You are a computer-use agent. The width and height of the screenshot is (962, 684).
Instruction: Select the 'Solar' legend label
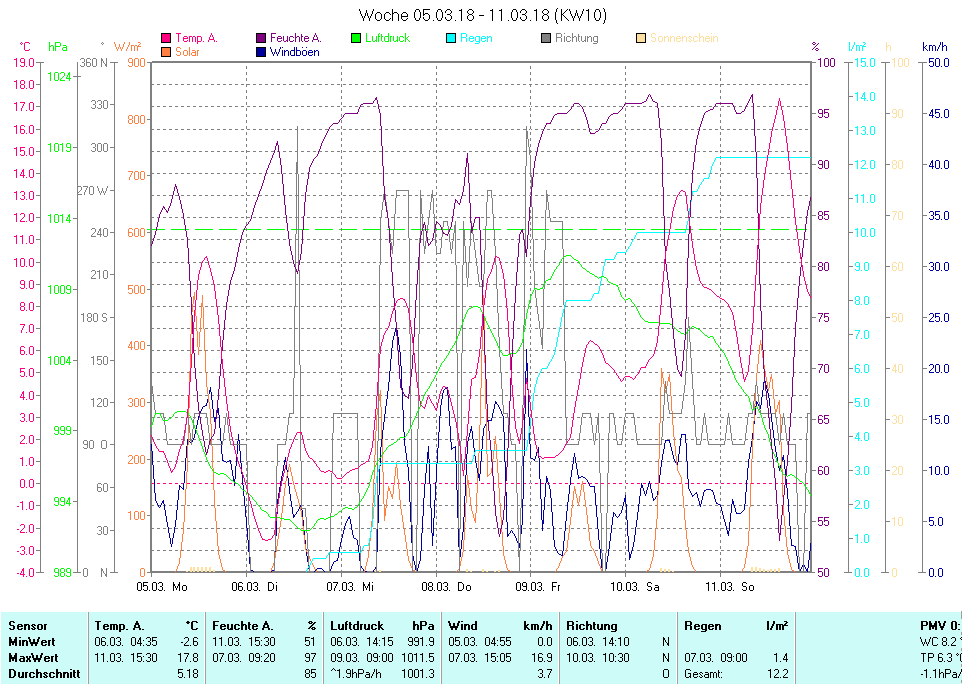(x=187, y=52)
